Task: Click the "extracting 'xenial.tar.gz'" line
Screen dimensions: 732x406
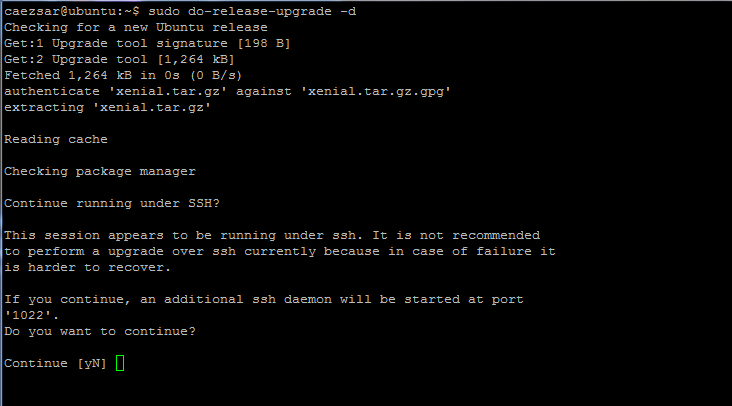Action: 108,107
